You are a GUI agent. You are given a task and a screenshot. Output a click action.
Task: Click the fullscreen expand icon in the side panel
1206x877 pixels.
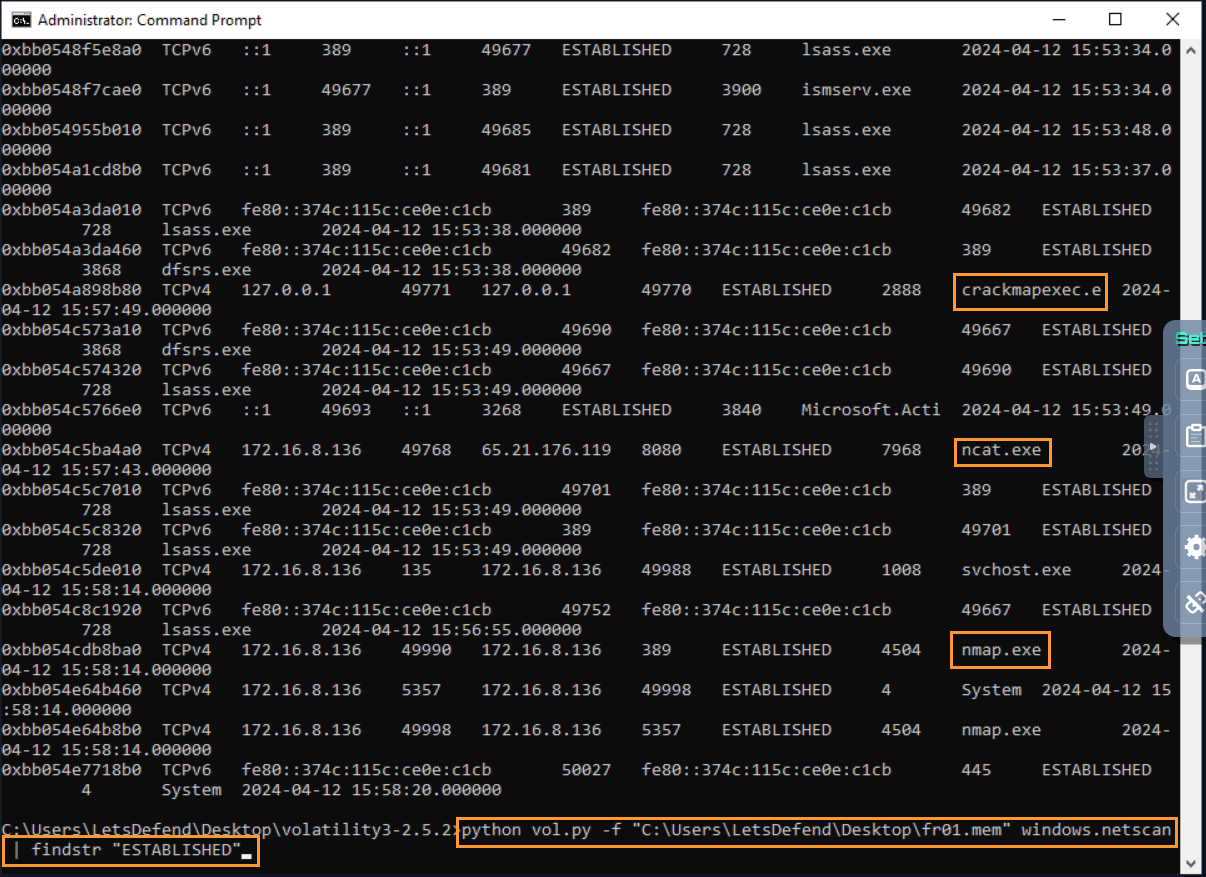(1194, 491)
